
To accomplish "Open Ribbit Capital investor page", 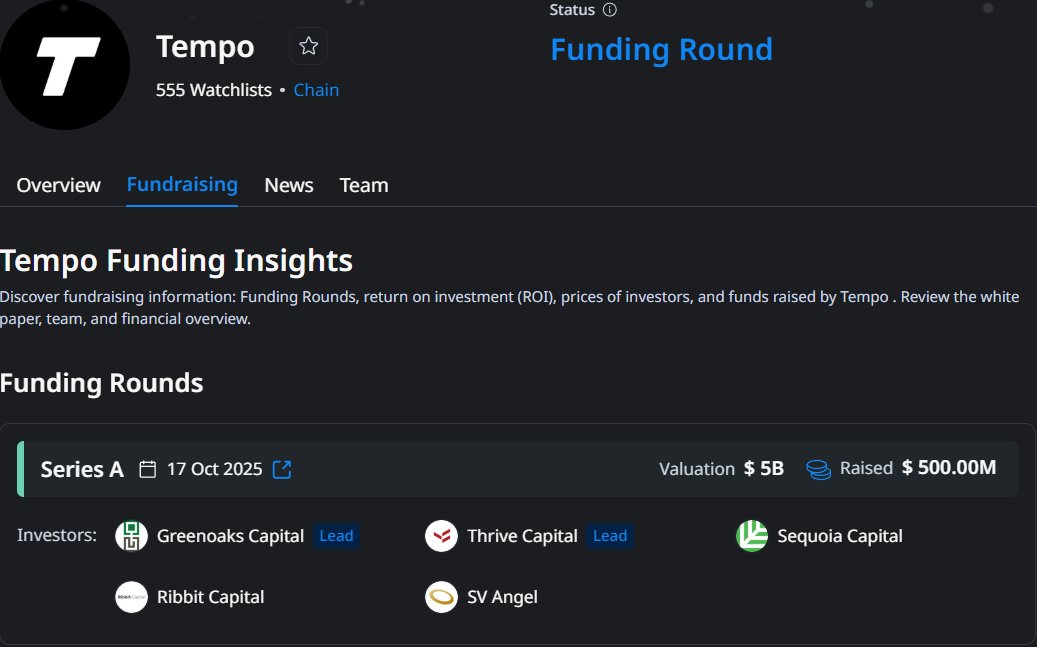I will pyautogui.click(x=210, y=597).
